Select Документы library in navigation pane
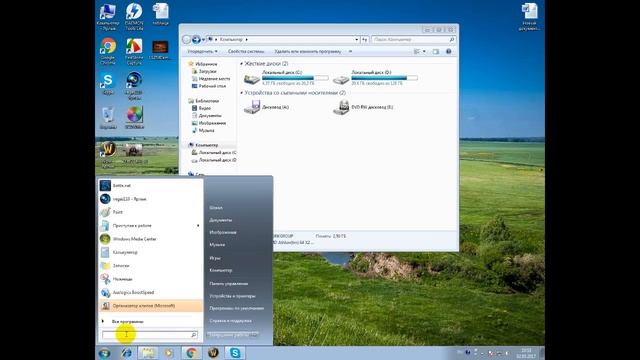Viewport: 640px width, 360px height. 207,116
